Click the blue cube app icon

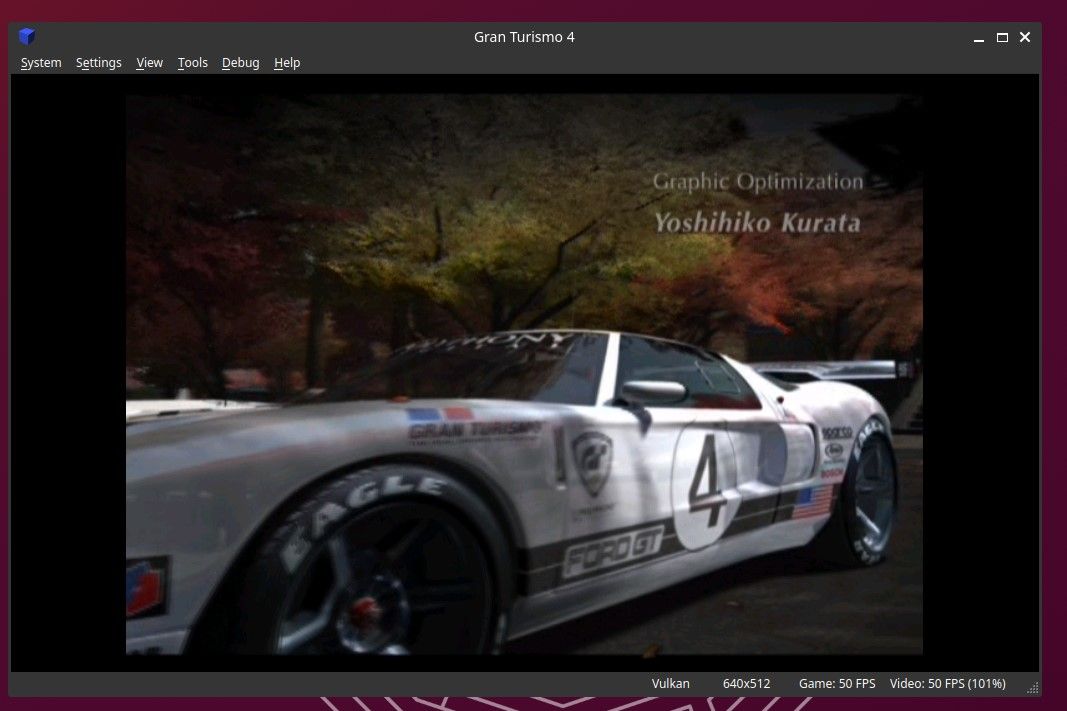[27, 36]
